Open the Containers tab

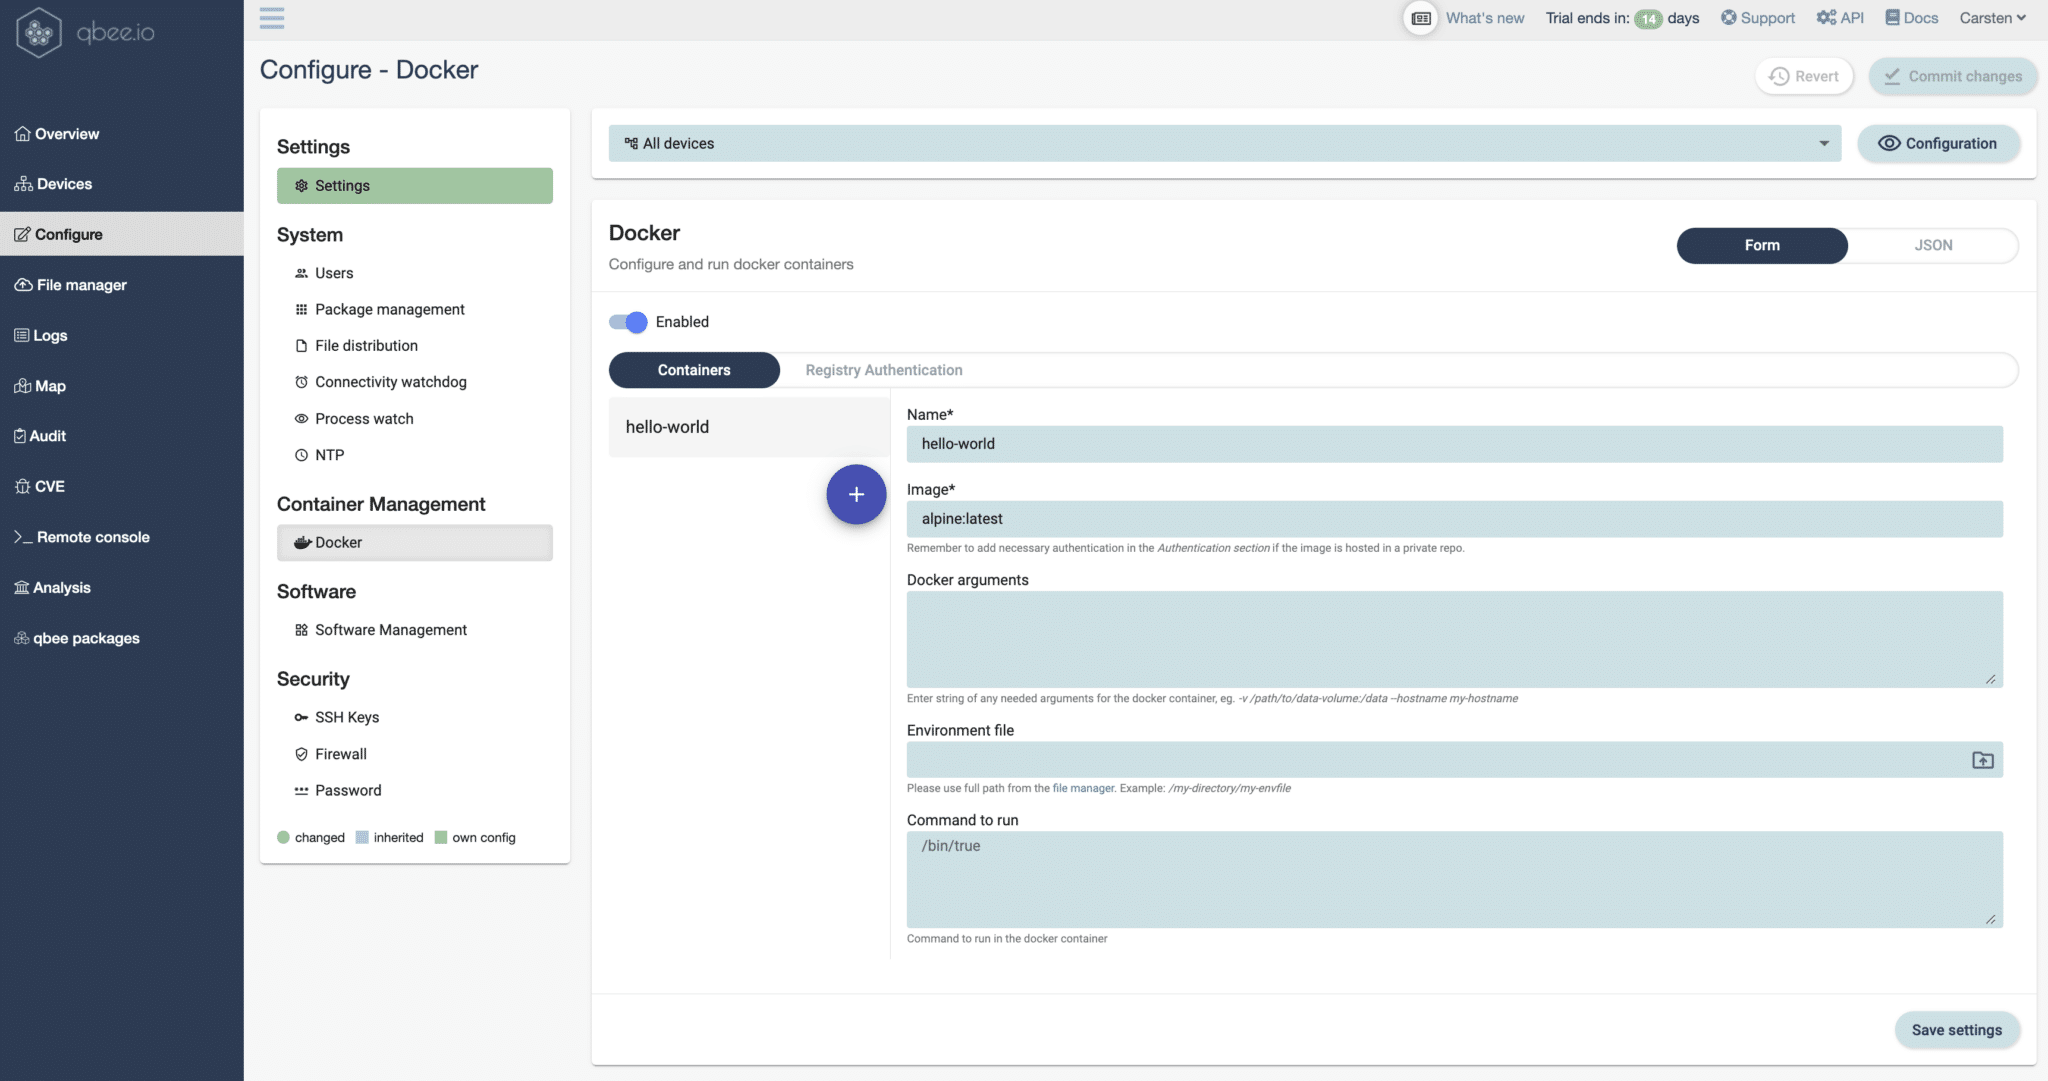click(x=694, y=370)
